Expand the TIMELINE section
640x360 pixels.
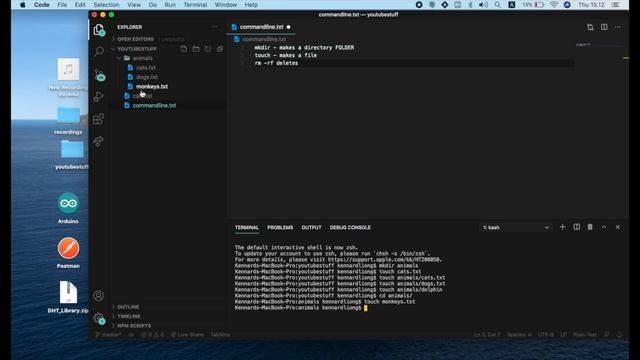pos(129,316)
